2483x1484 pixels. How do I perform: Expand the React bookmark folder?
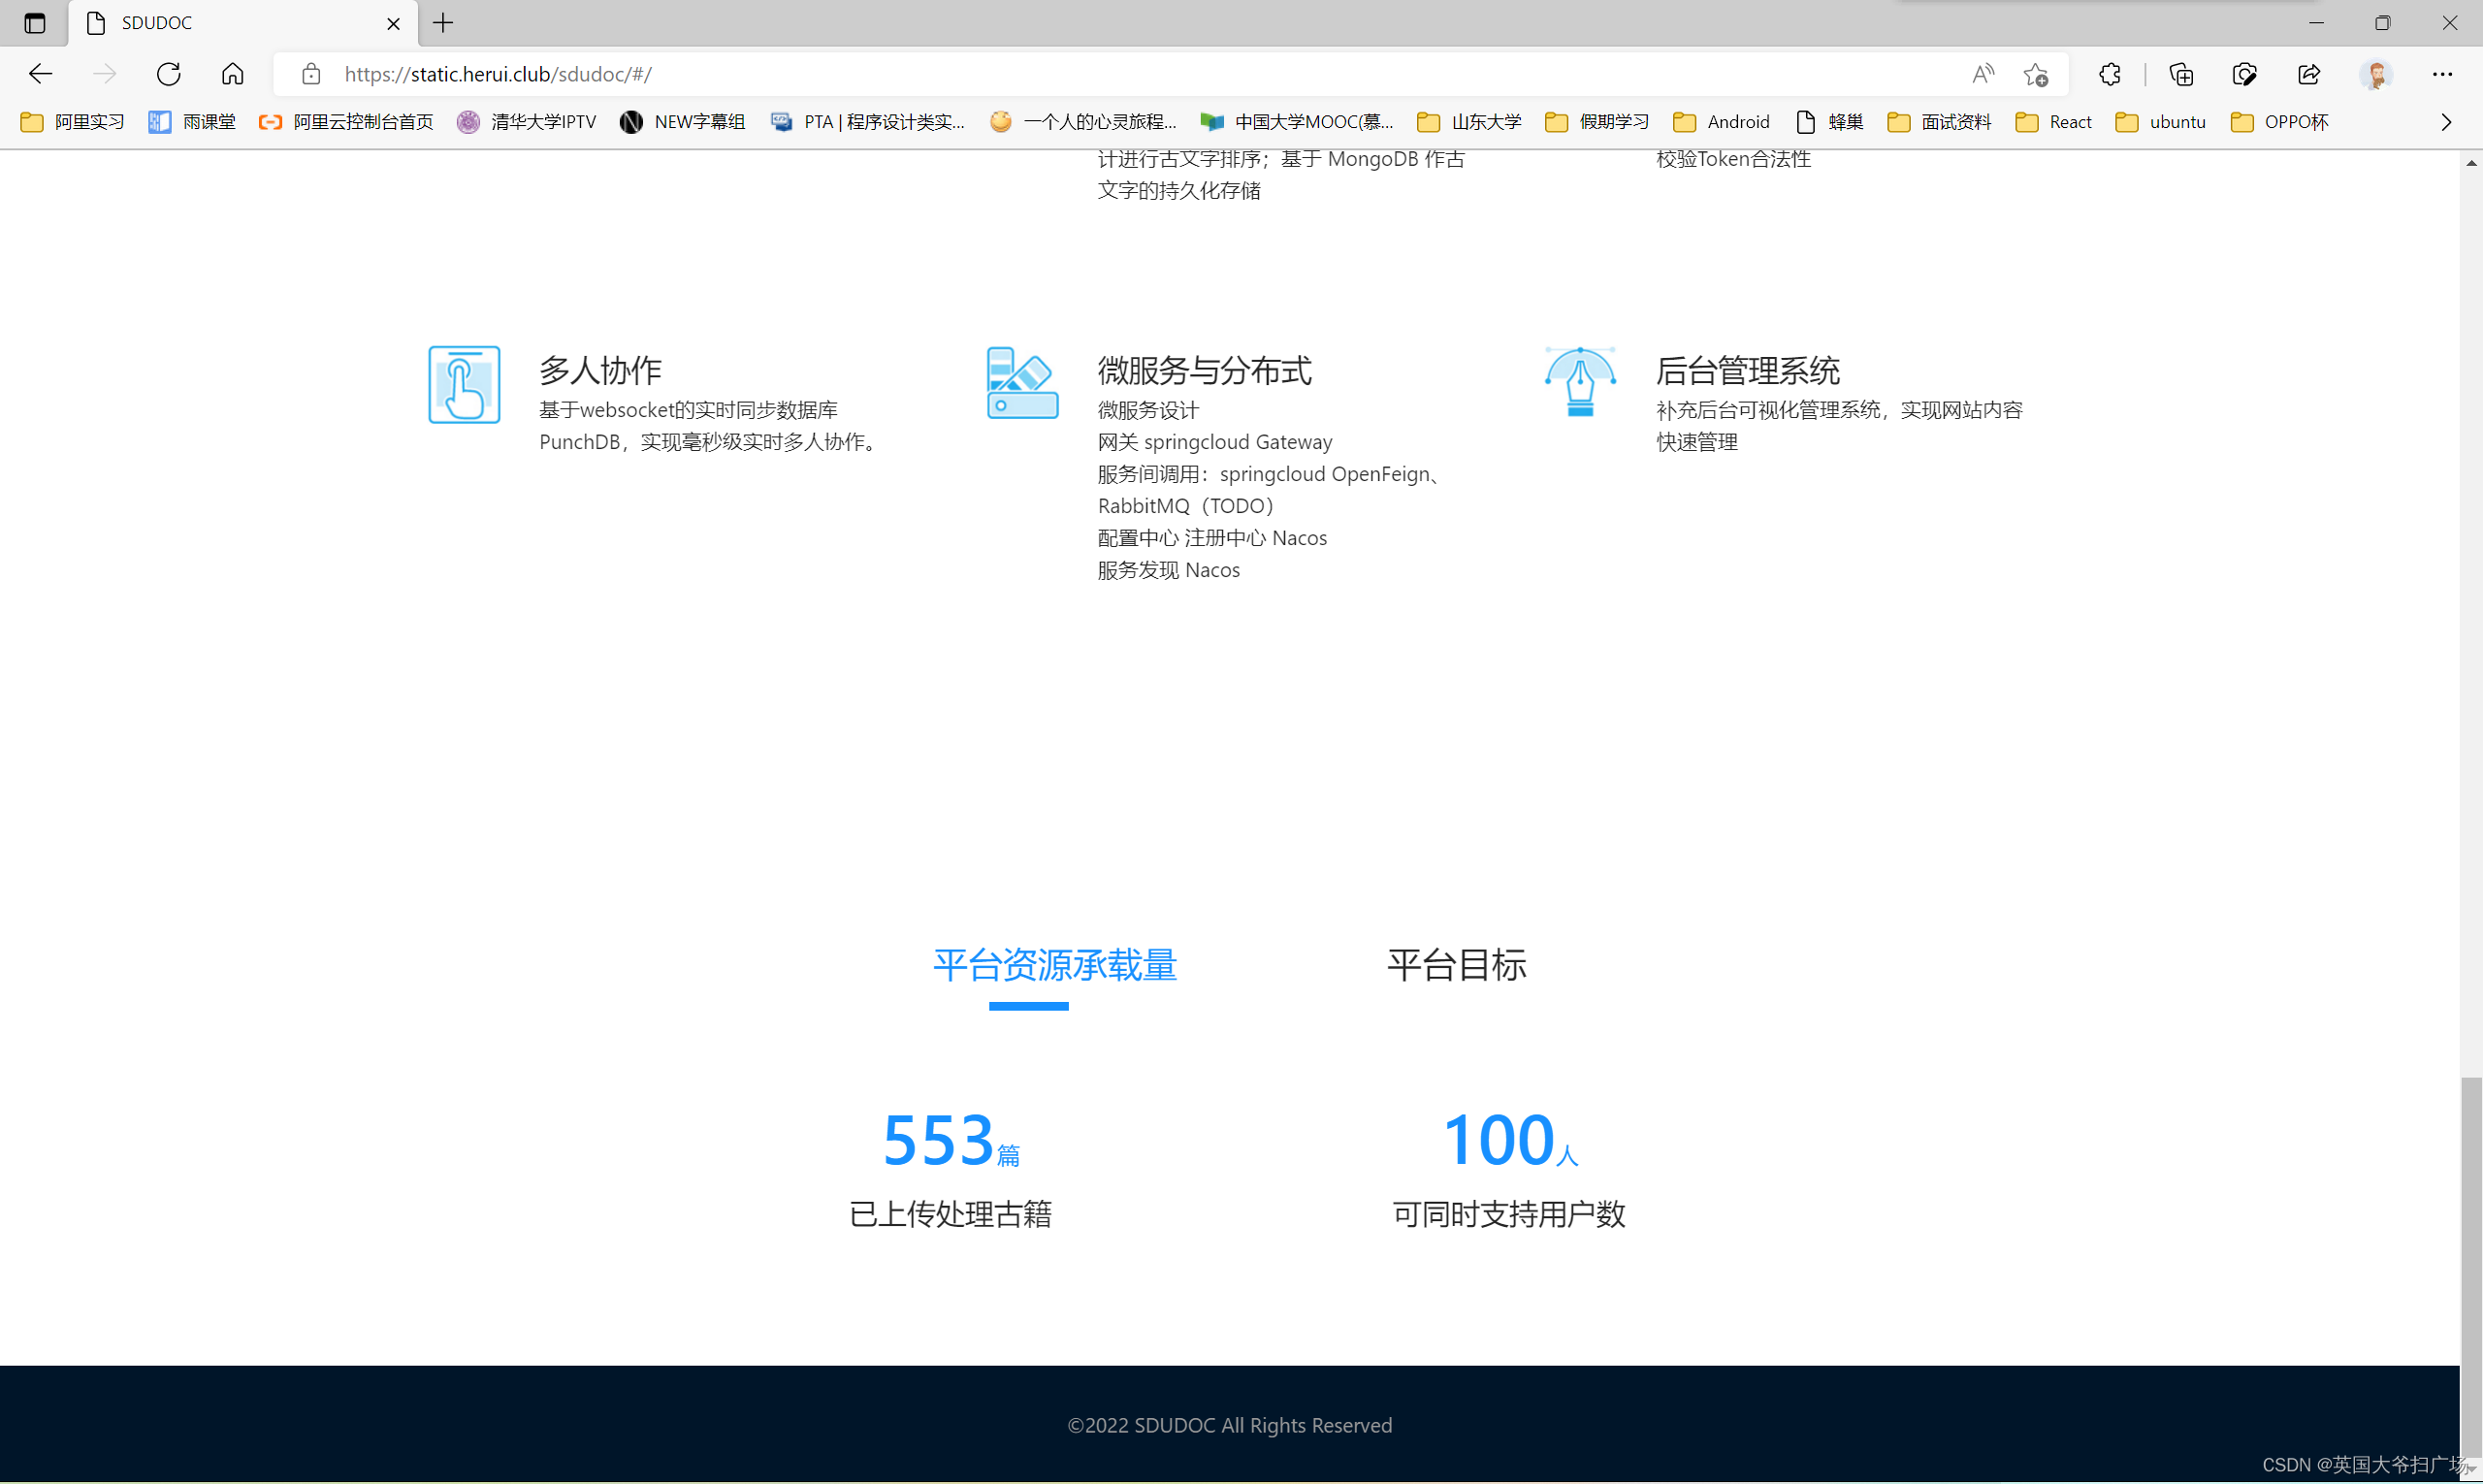pos(2054,122)
